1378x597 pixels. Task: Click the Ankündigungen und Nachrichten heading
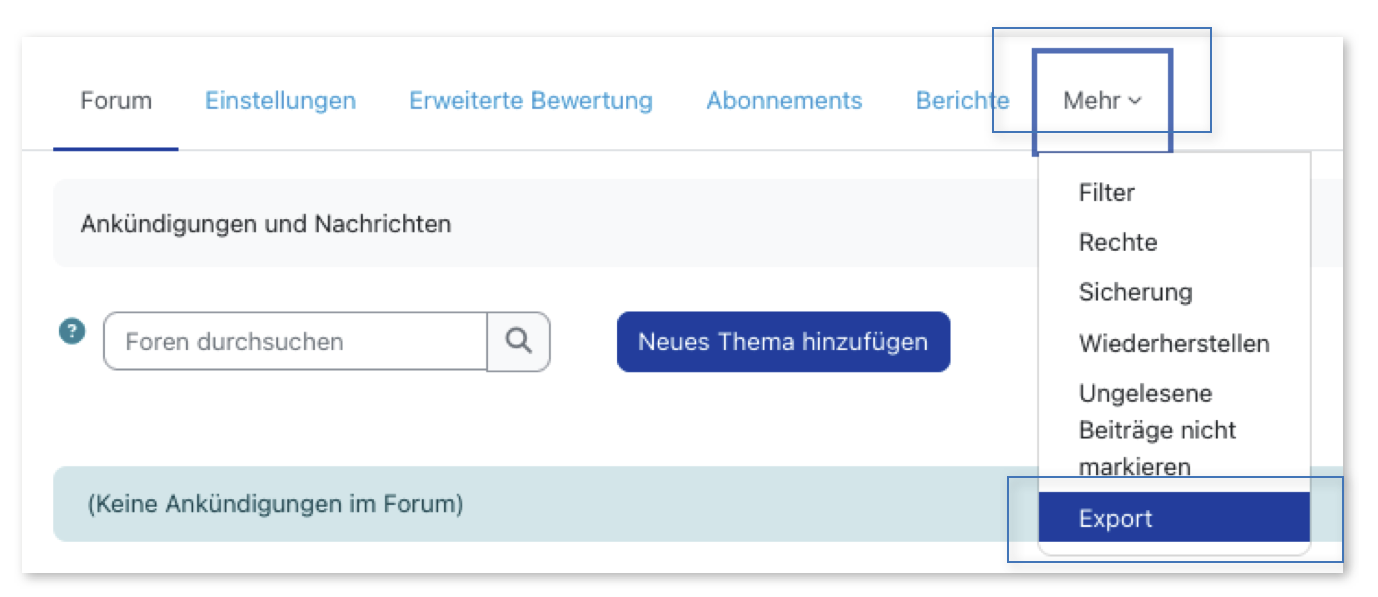266,223
